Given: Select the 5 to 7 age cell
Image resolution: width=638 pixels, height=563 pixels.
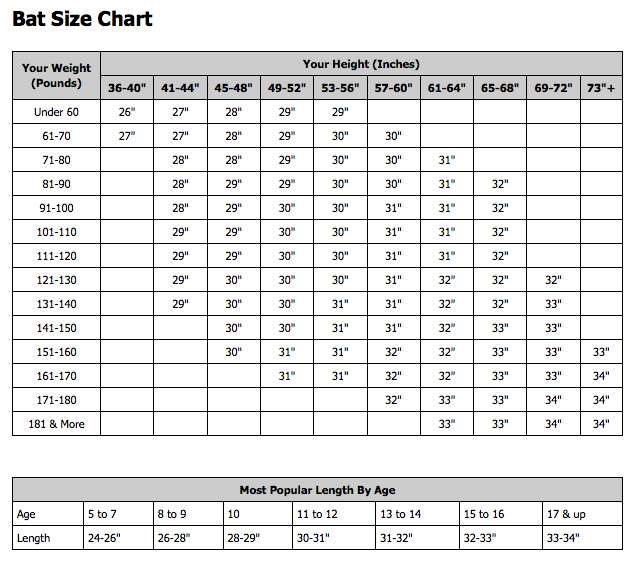Looking at the screenshot, I should click(x=118, y=514).
